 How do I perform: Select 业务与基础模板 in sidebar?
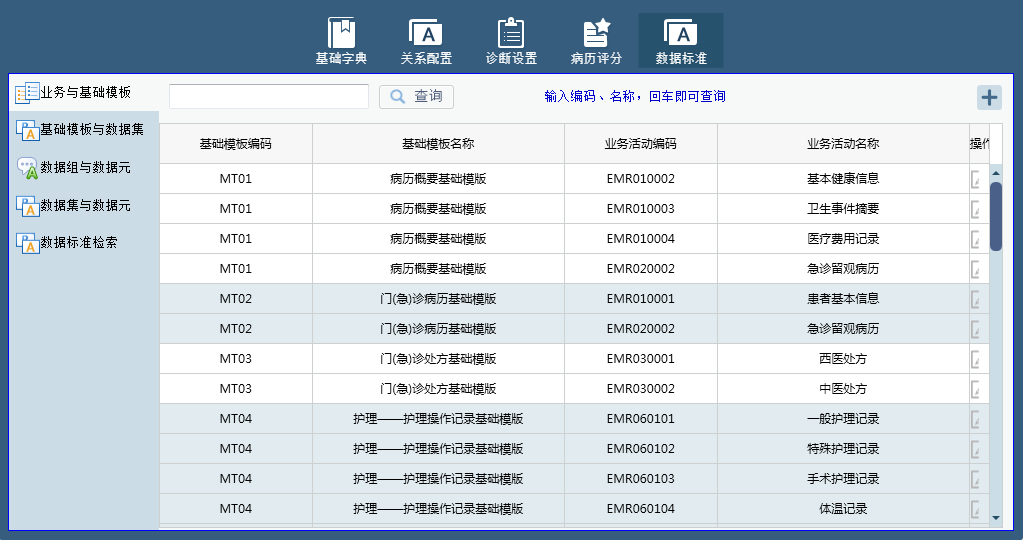tap(84, 93)
